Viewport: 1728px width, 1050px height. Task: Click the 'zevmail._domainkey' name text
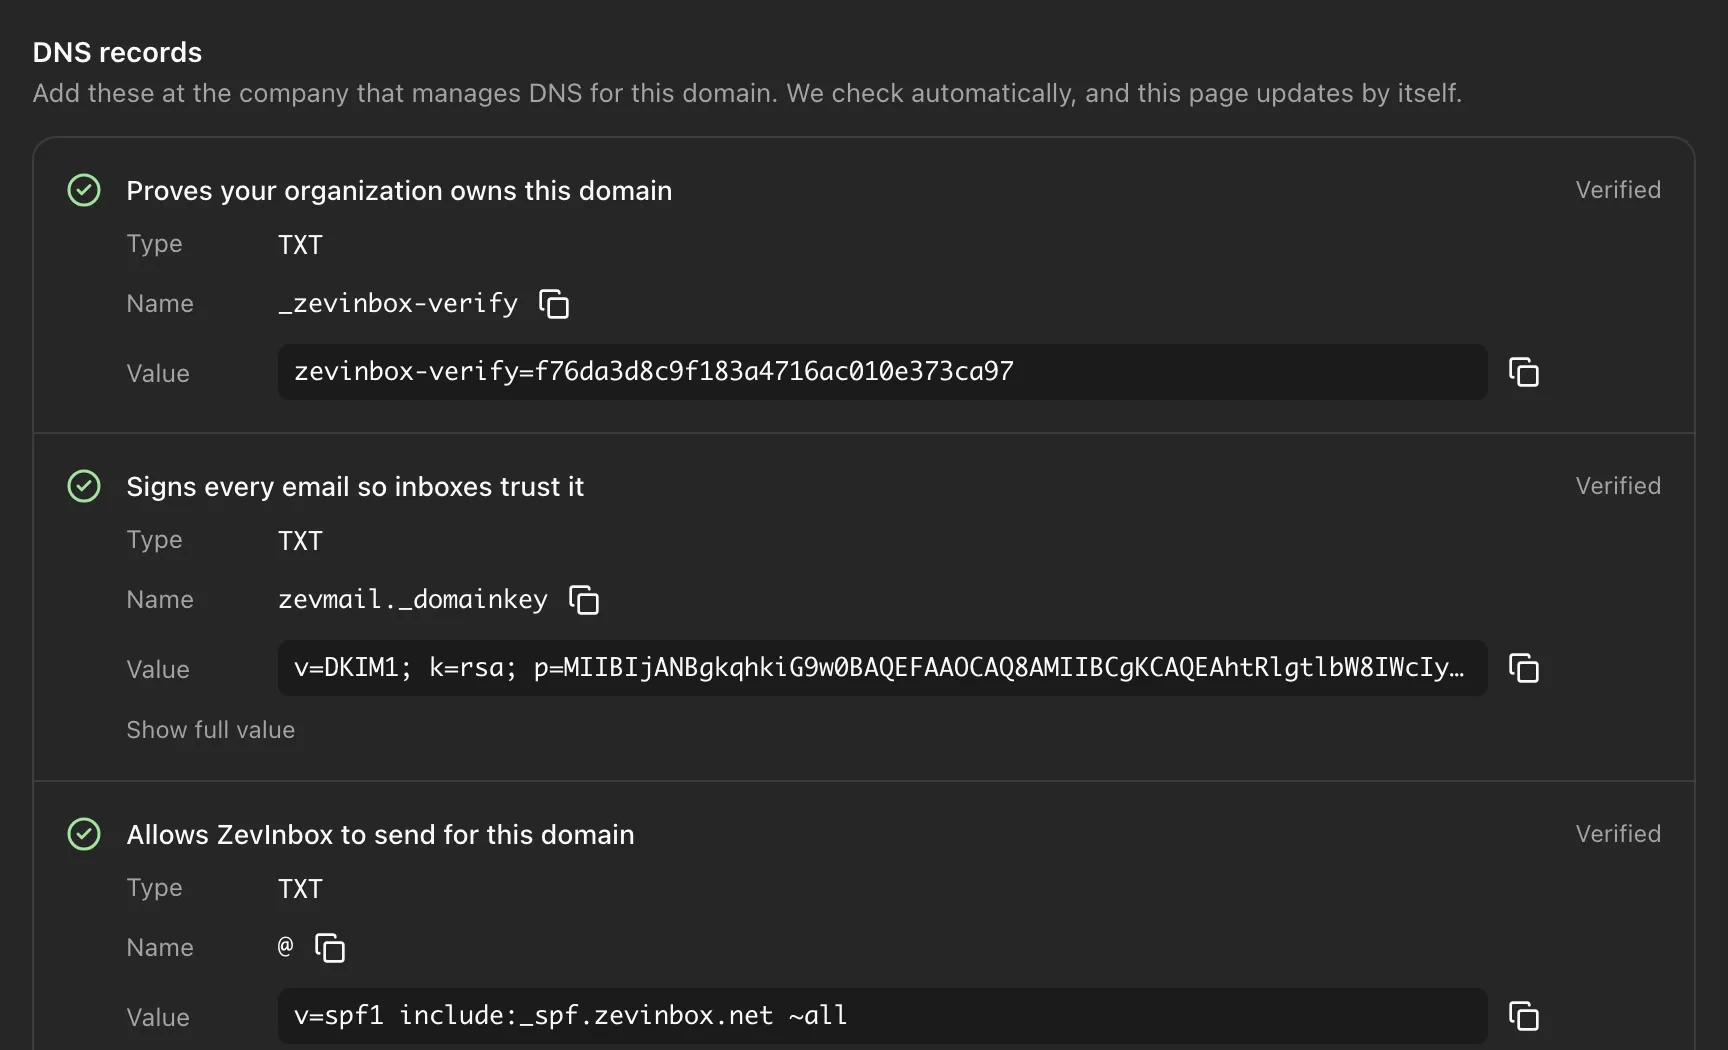click(x=413, y=600)
